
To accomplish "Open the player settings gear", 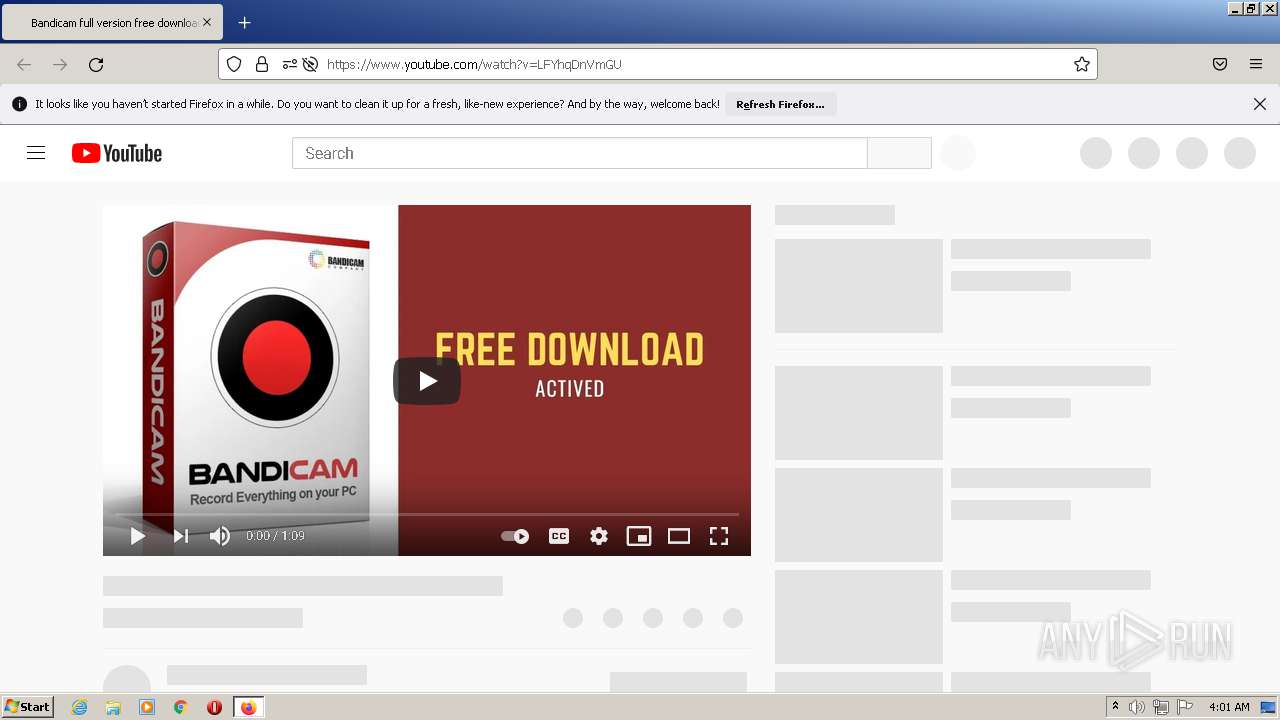I will click(599, 536).
